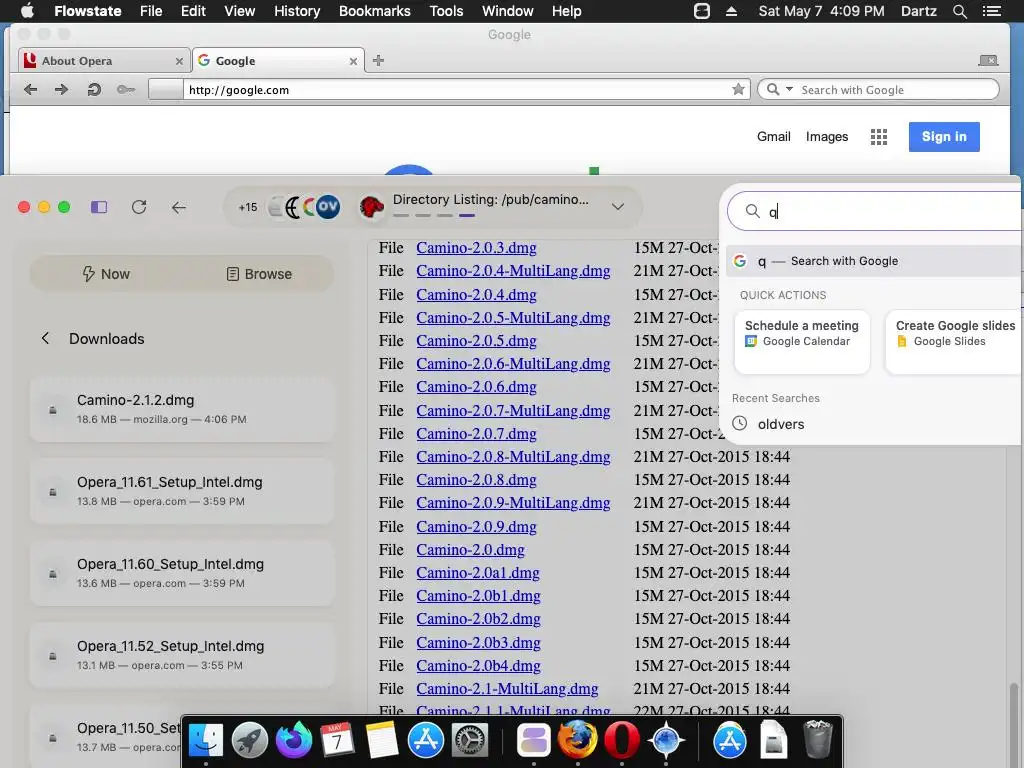Show the +15 hidden tabs
This screenshot has height=768, width=1024.
(x=248, y=208)
